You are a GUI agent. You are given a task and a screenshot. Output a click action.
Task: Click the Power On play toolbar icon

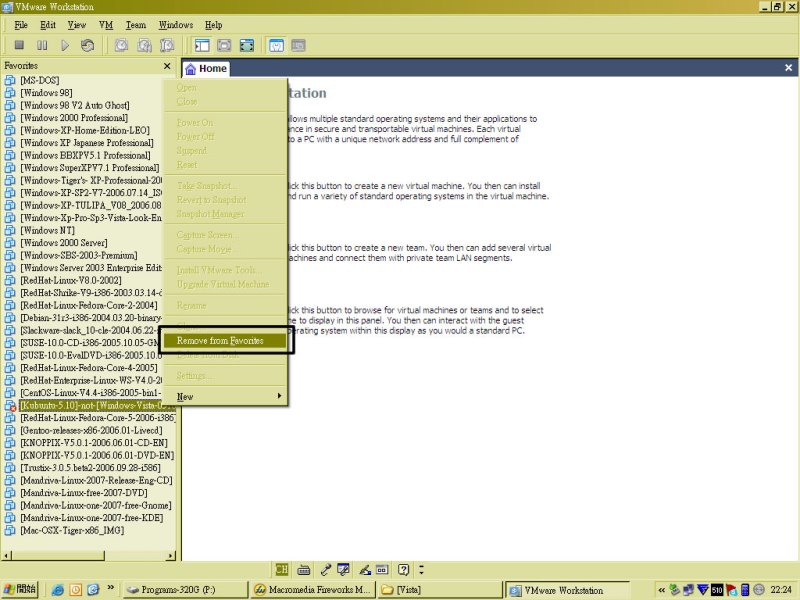(65, 45)
